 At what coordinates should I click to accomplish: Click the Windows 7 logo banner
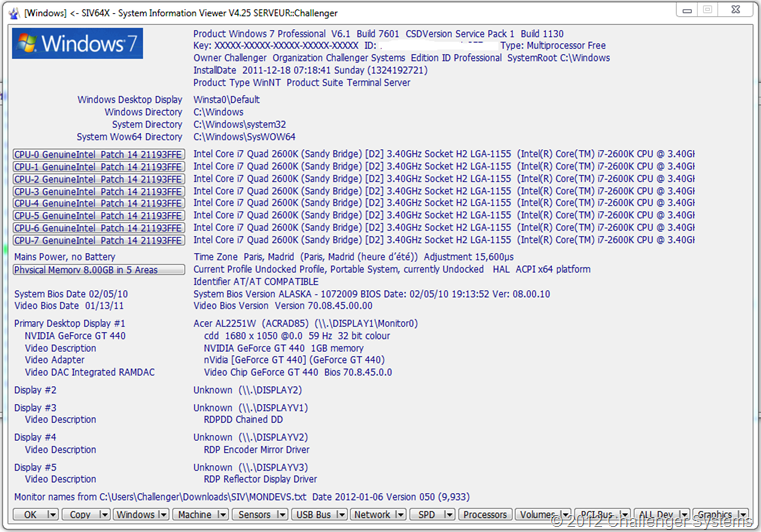78,44
